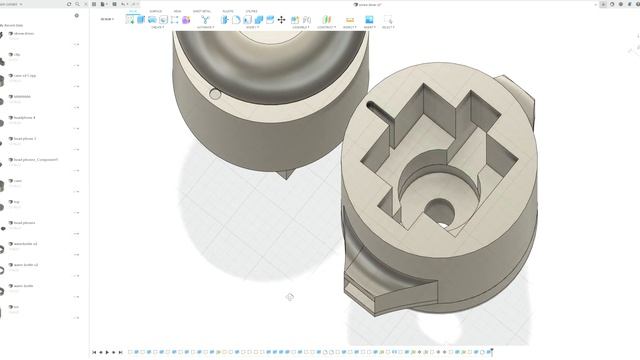Open the 'clip' design in data panel
The image size is (640, 360).
click(17, 54)
